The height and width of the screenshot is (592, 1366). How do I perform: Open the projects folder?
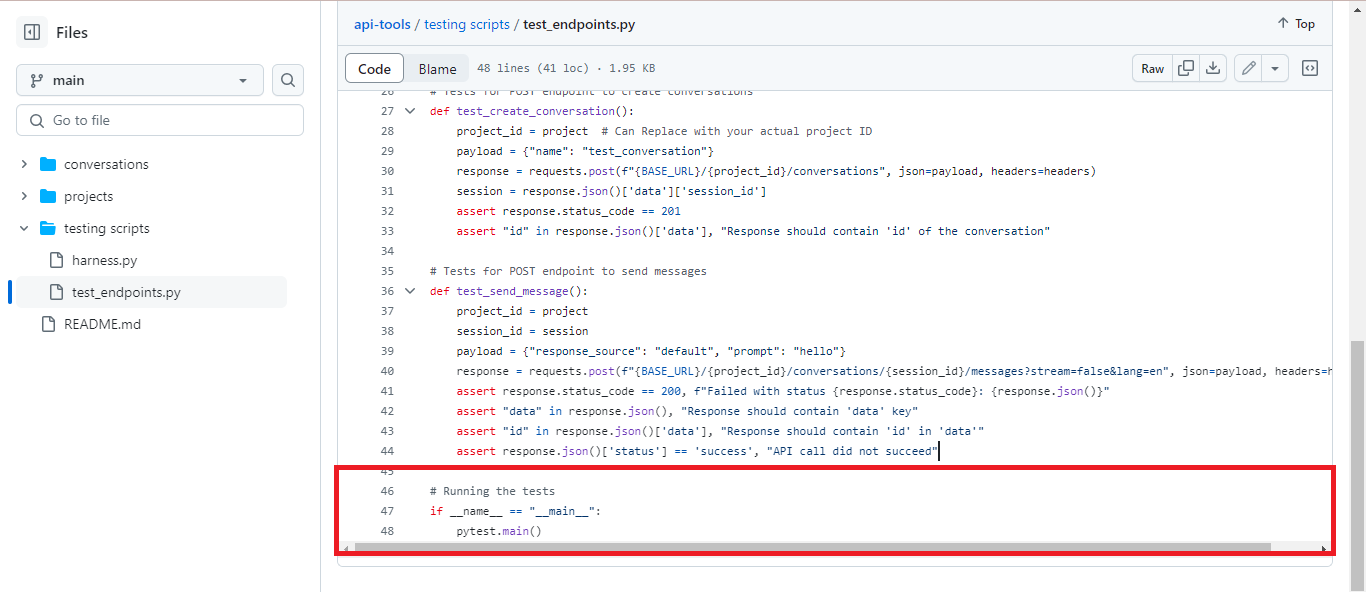(x=89, y=196)
